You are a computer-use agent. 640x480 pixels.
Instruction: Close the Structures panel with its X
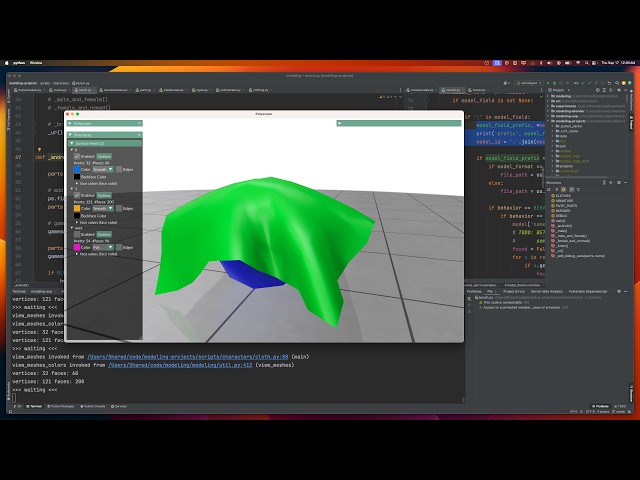139,135
